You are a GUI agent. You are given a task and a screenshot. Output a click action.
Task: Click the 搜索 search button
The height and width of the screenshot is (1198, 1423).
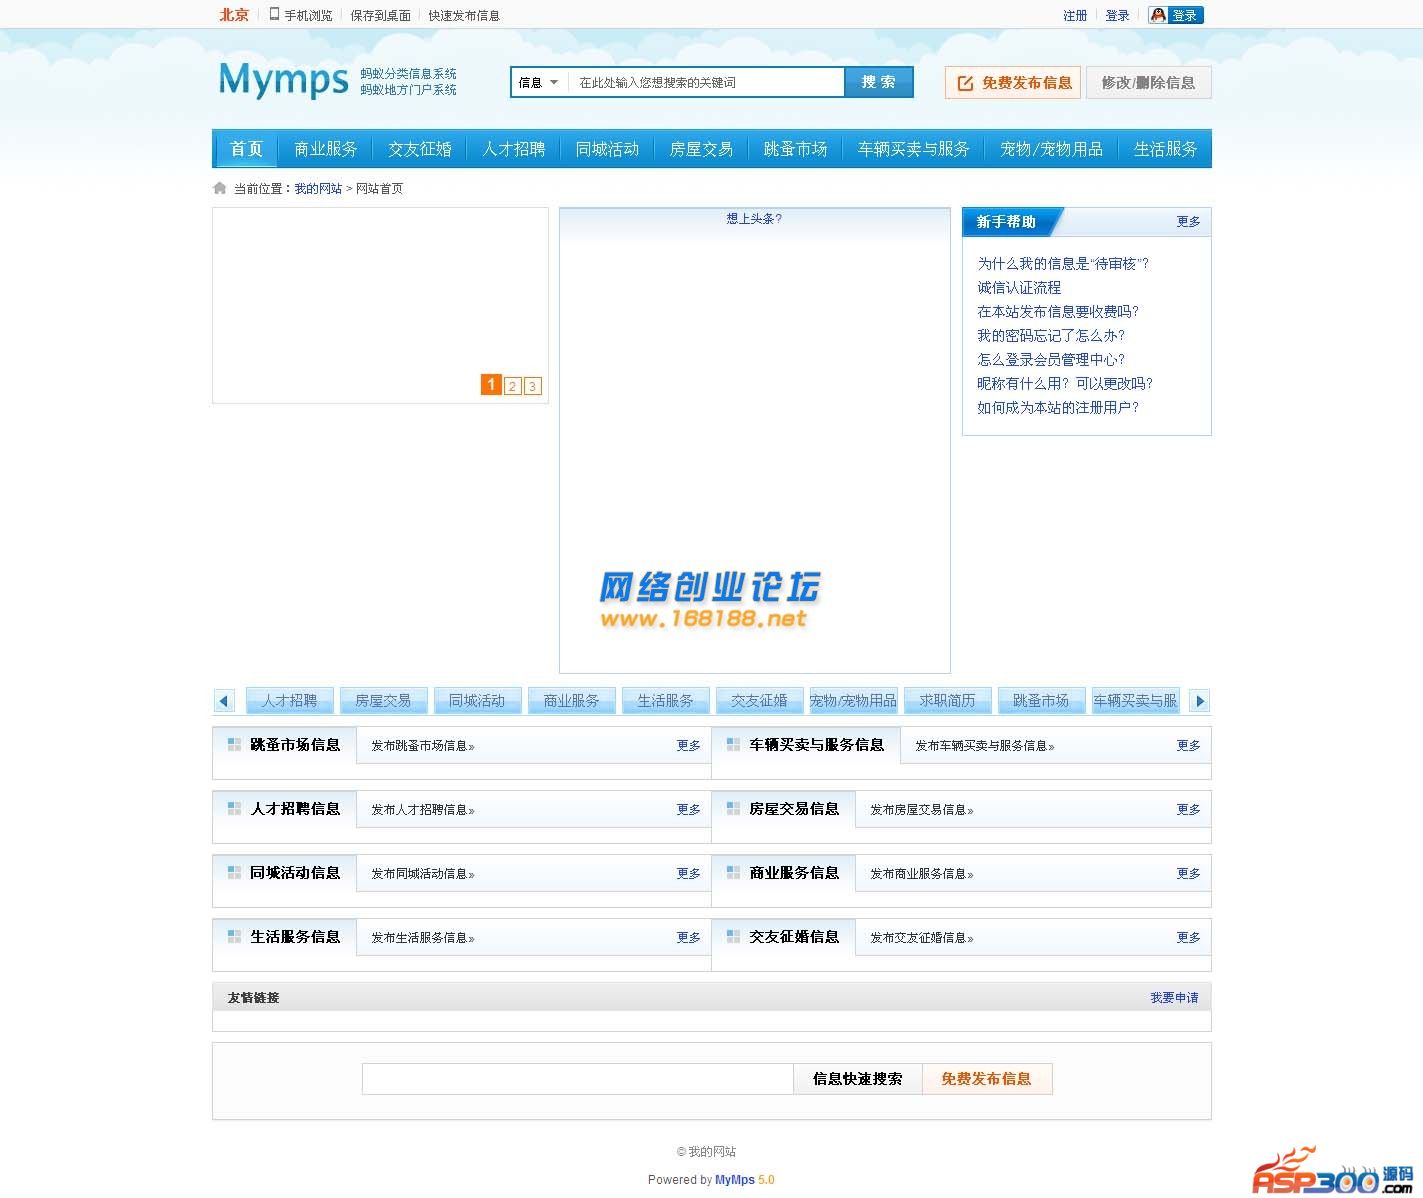879,82
